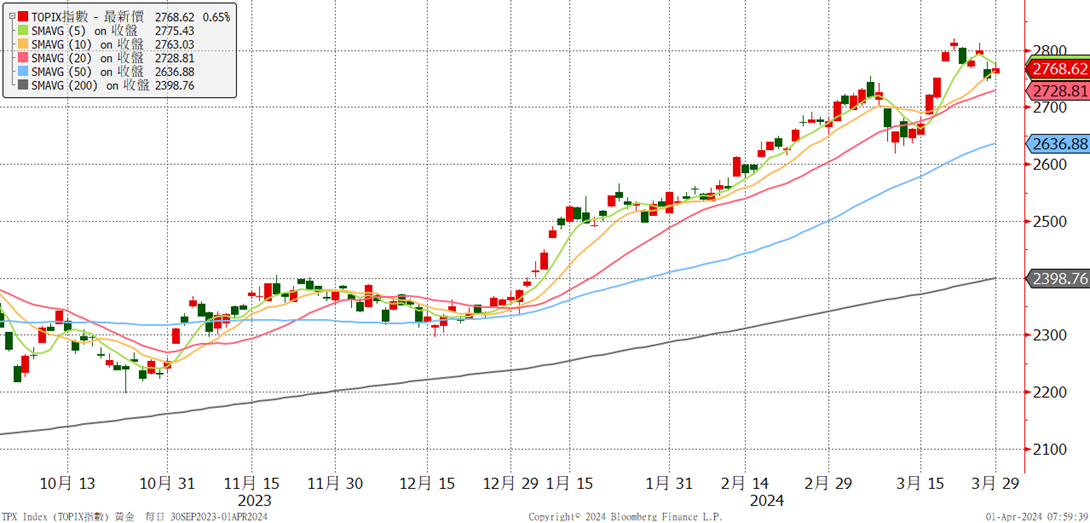Click the '12月 29' date label

tap(510, 483)
